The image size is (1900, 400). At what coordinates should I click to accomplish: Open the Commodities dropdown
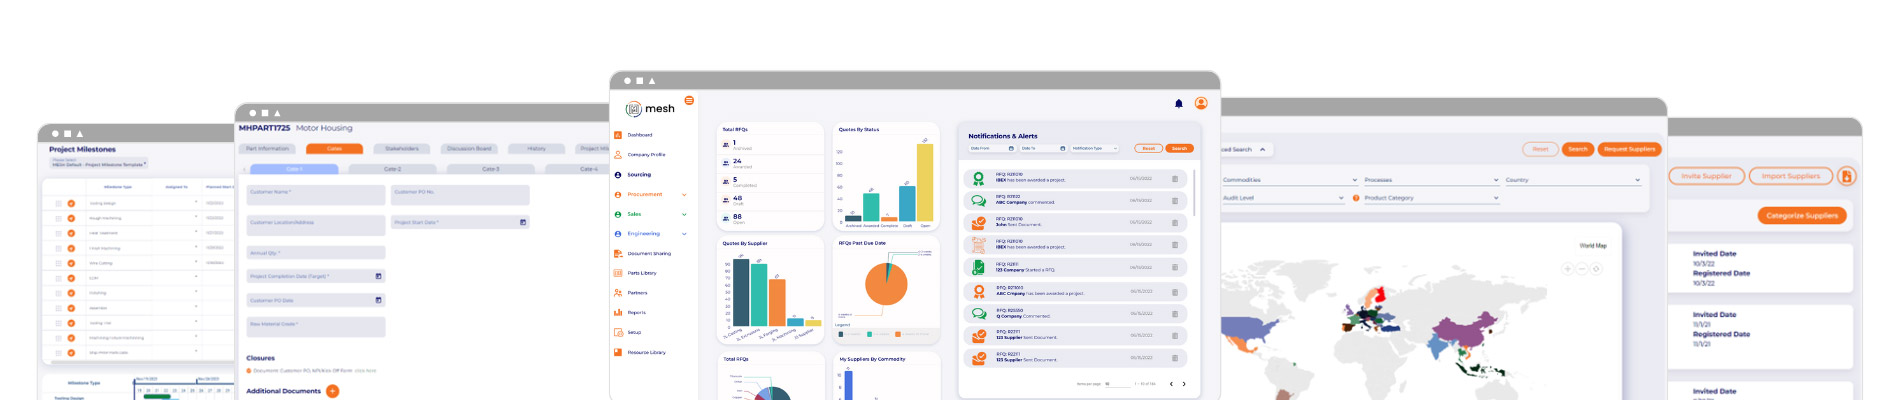1290,180
